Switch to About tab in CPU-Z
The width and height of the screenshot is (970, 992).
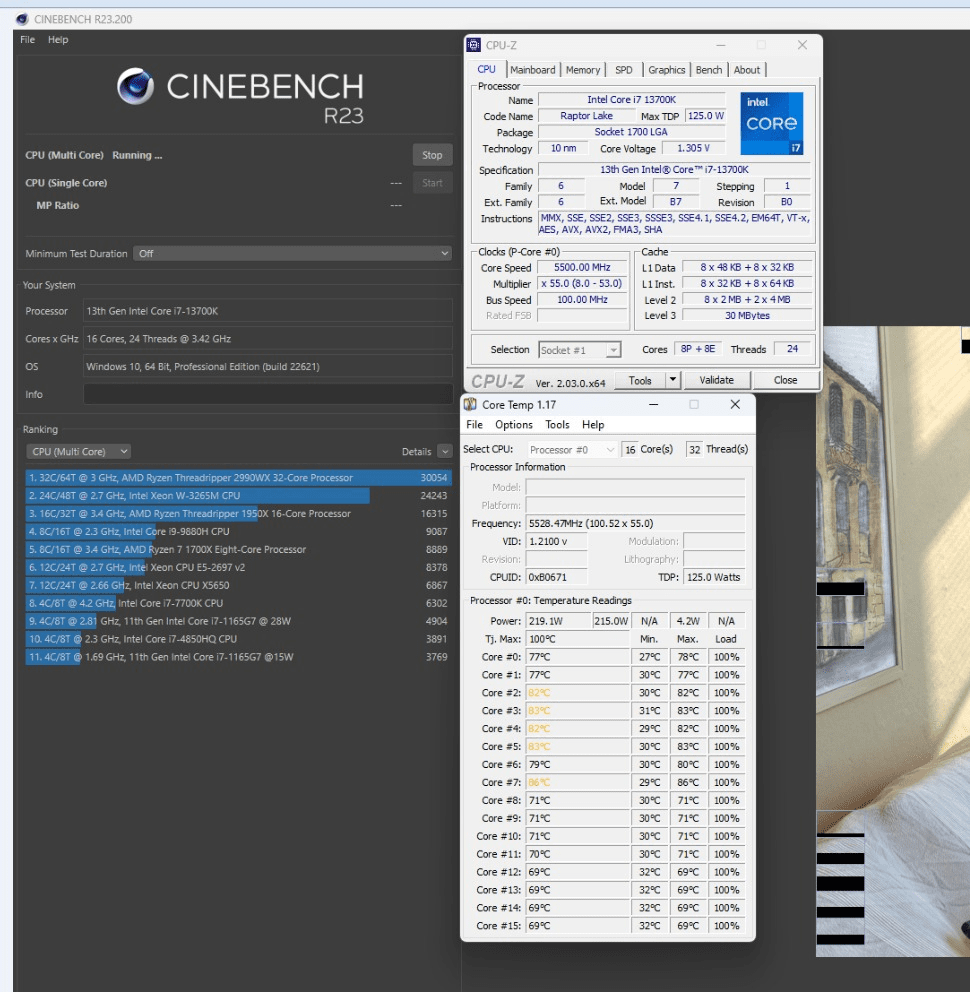click(747, 70)
